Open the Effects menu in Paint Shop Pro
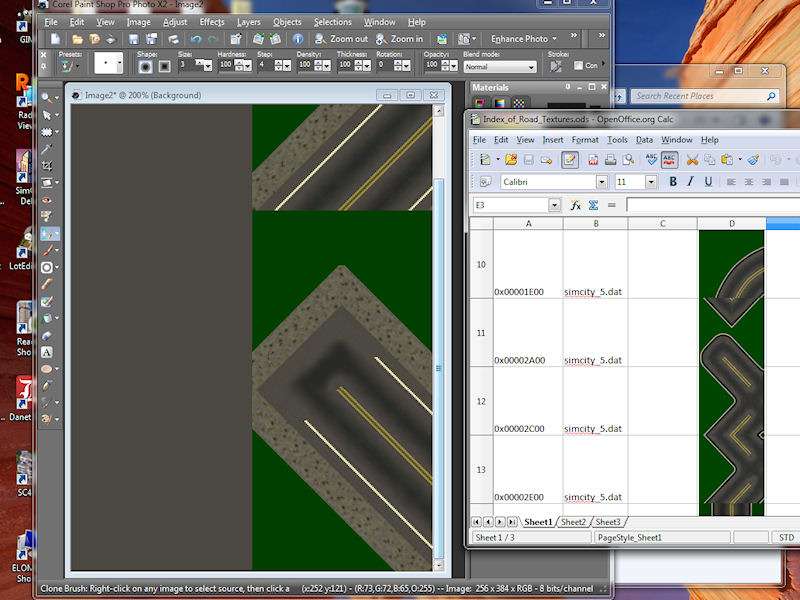 [x=212, y=21]
